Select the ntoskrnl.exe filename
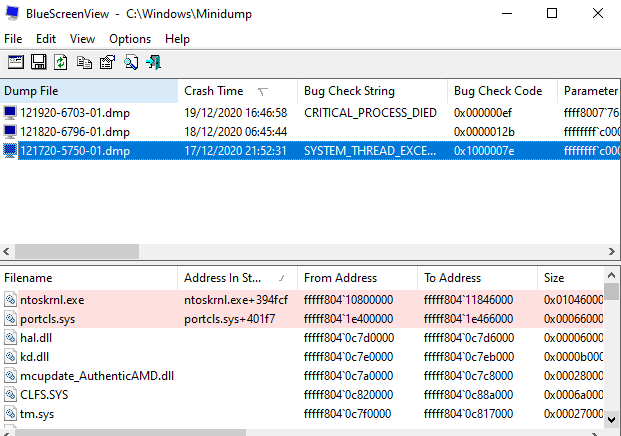621x436 pixels. click(x=52, y=300)
